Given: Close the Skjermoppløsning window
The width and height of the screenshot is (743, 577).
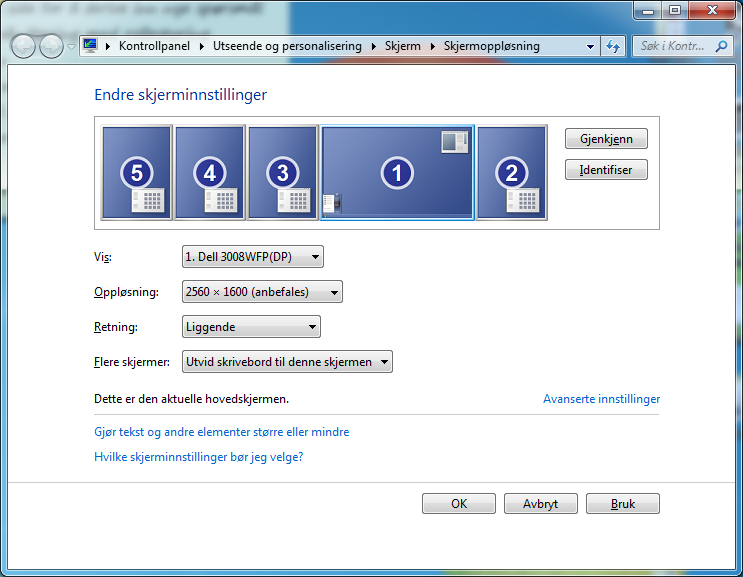Looking at the screenshot, I should click(712, 10).
